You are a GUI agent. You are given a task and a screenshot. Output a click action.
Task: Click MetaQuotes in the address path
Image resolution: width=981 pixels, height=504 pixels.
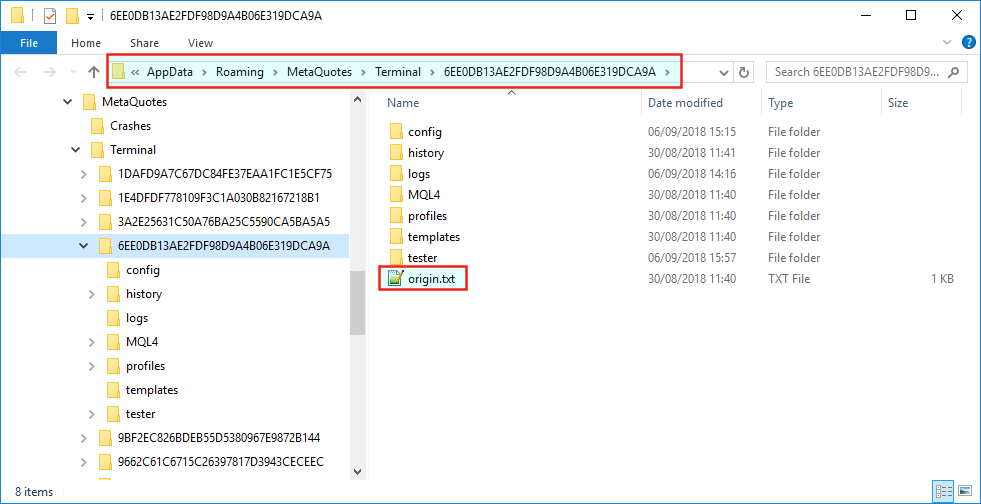[319, 72]
